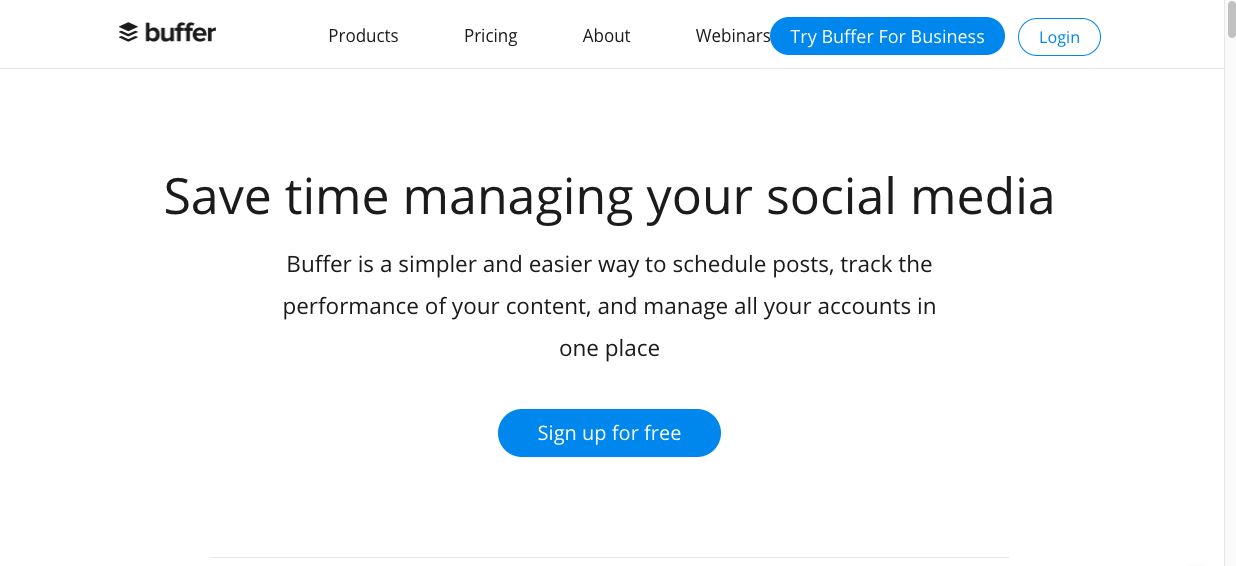Click the word 'Buffer' starting the description paragraph
1236x566 pixels.
point(319,264)
